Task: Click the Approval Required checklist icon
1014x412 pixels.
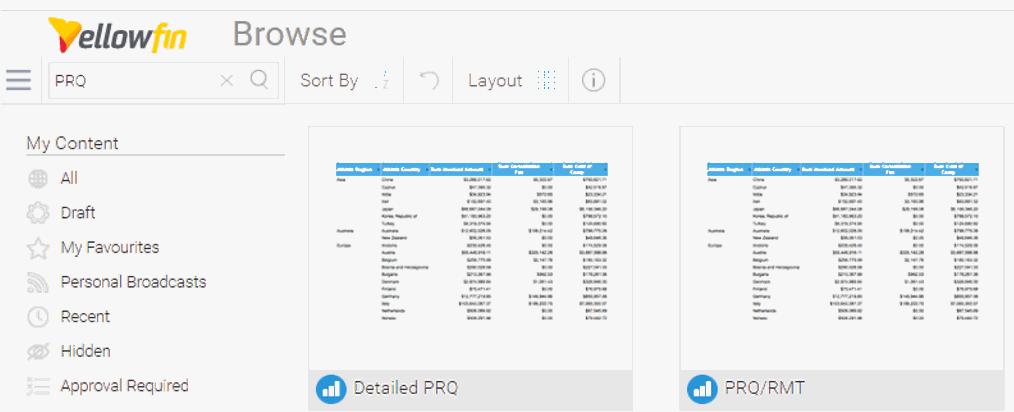Action: [x=38, y=386]
